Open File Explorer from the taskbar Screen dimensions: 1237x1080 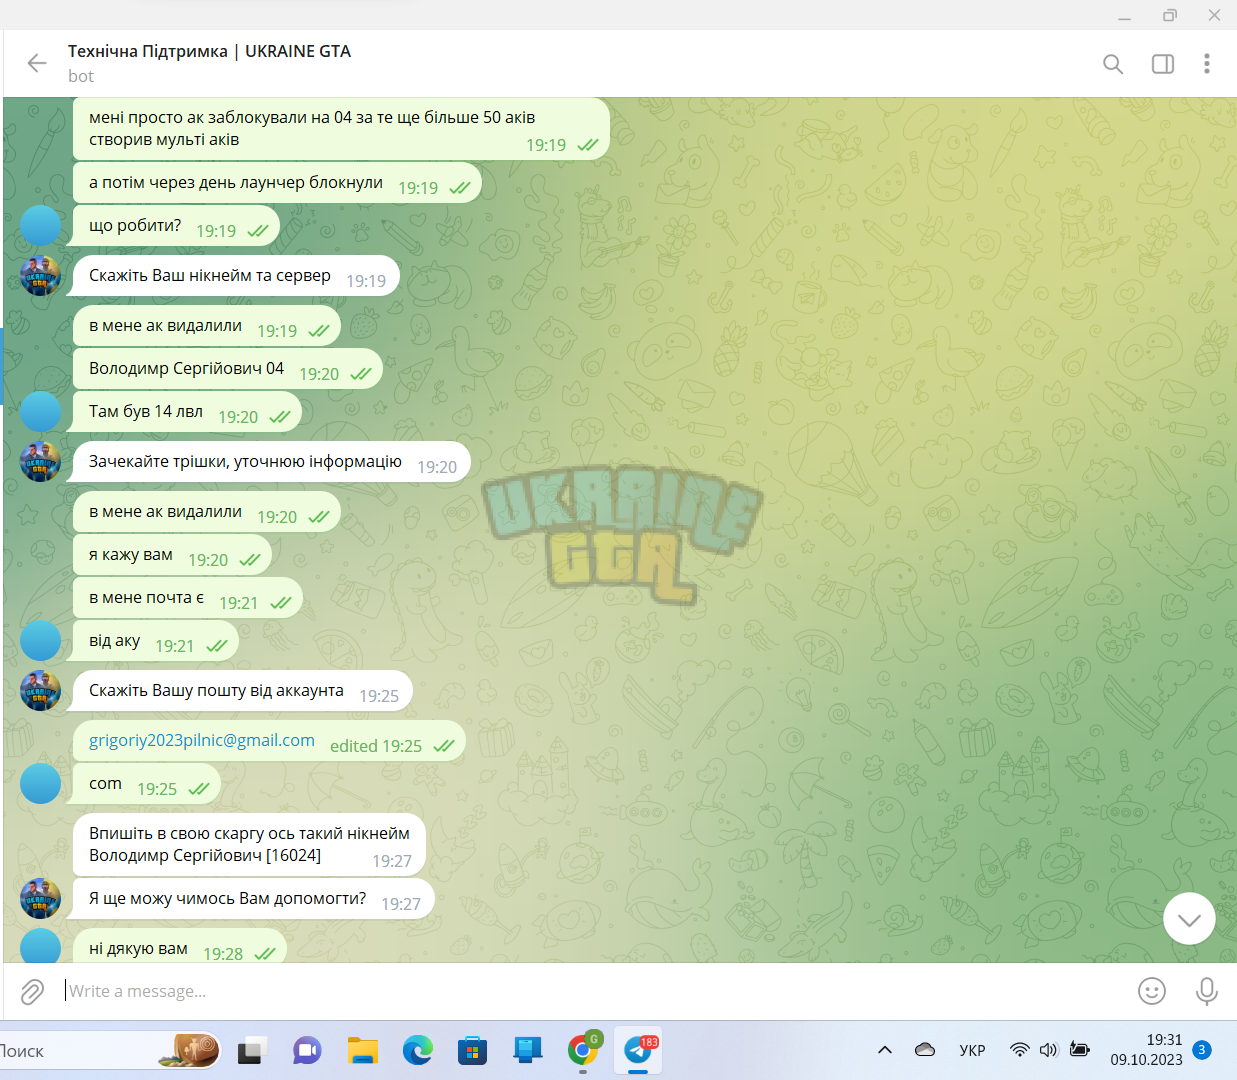click(x=362, y=1050)
